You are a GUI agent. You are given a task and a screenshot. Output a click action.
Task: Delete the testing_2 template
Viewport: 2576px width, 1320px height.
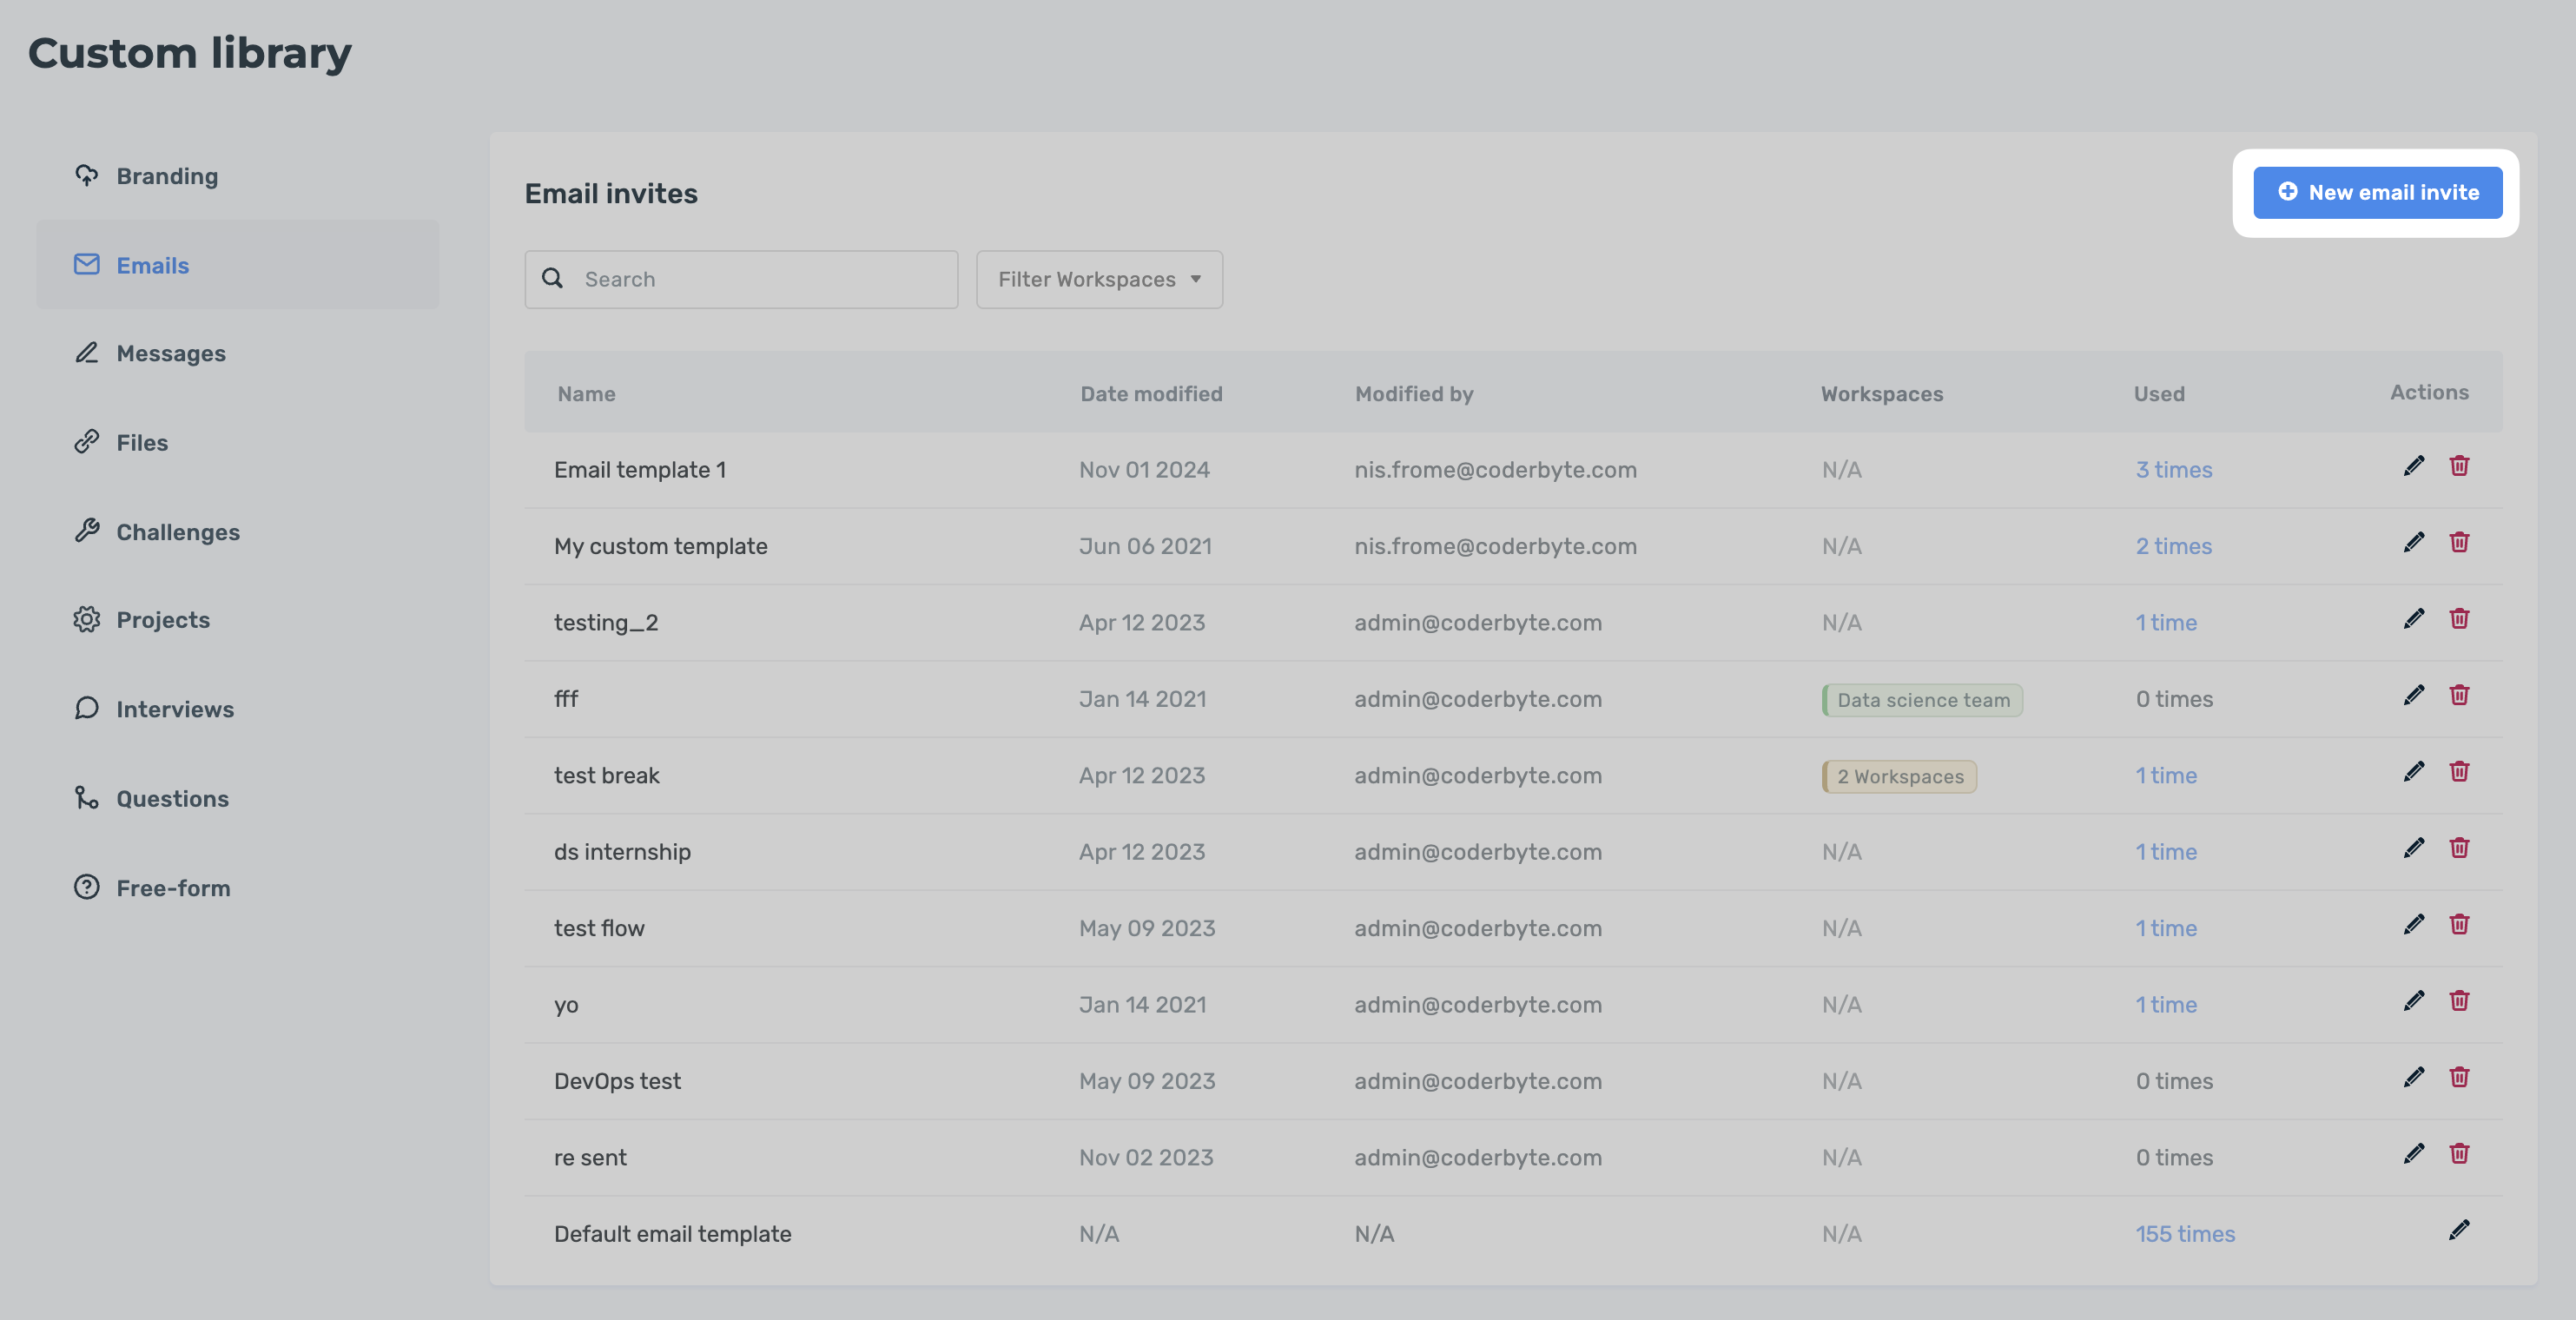2459,619
